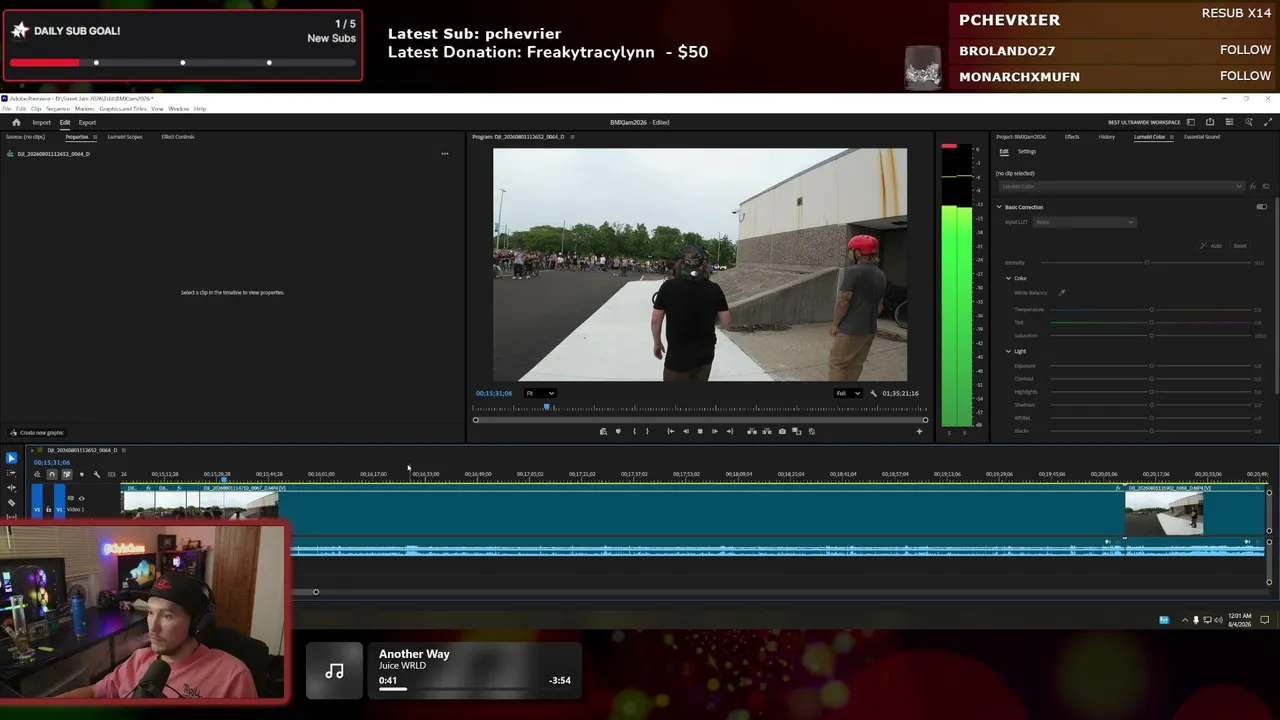Open the progress dashboard icon in header
The width and height of the screenshot is (1280, 720).
click(1230, 123)
